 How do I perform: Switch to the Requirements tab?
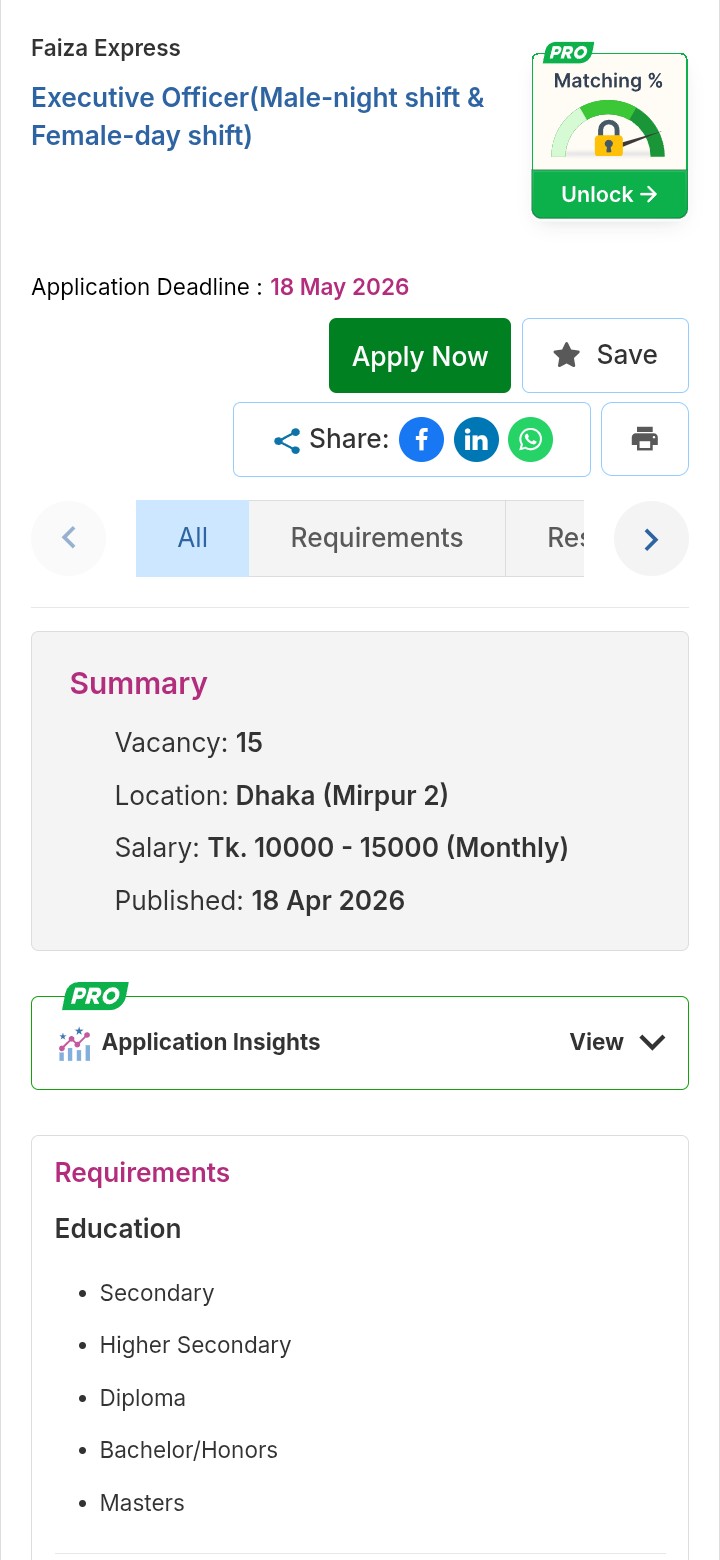376,538
